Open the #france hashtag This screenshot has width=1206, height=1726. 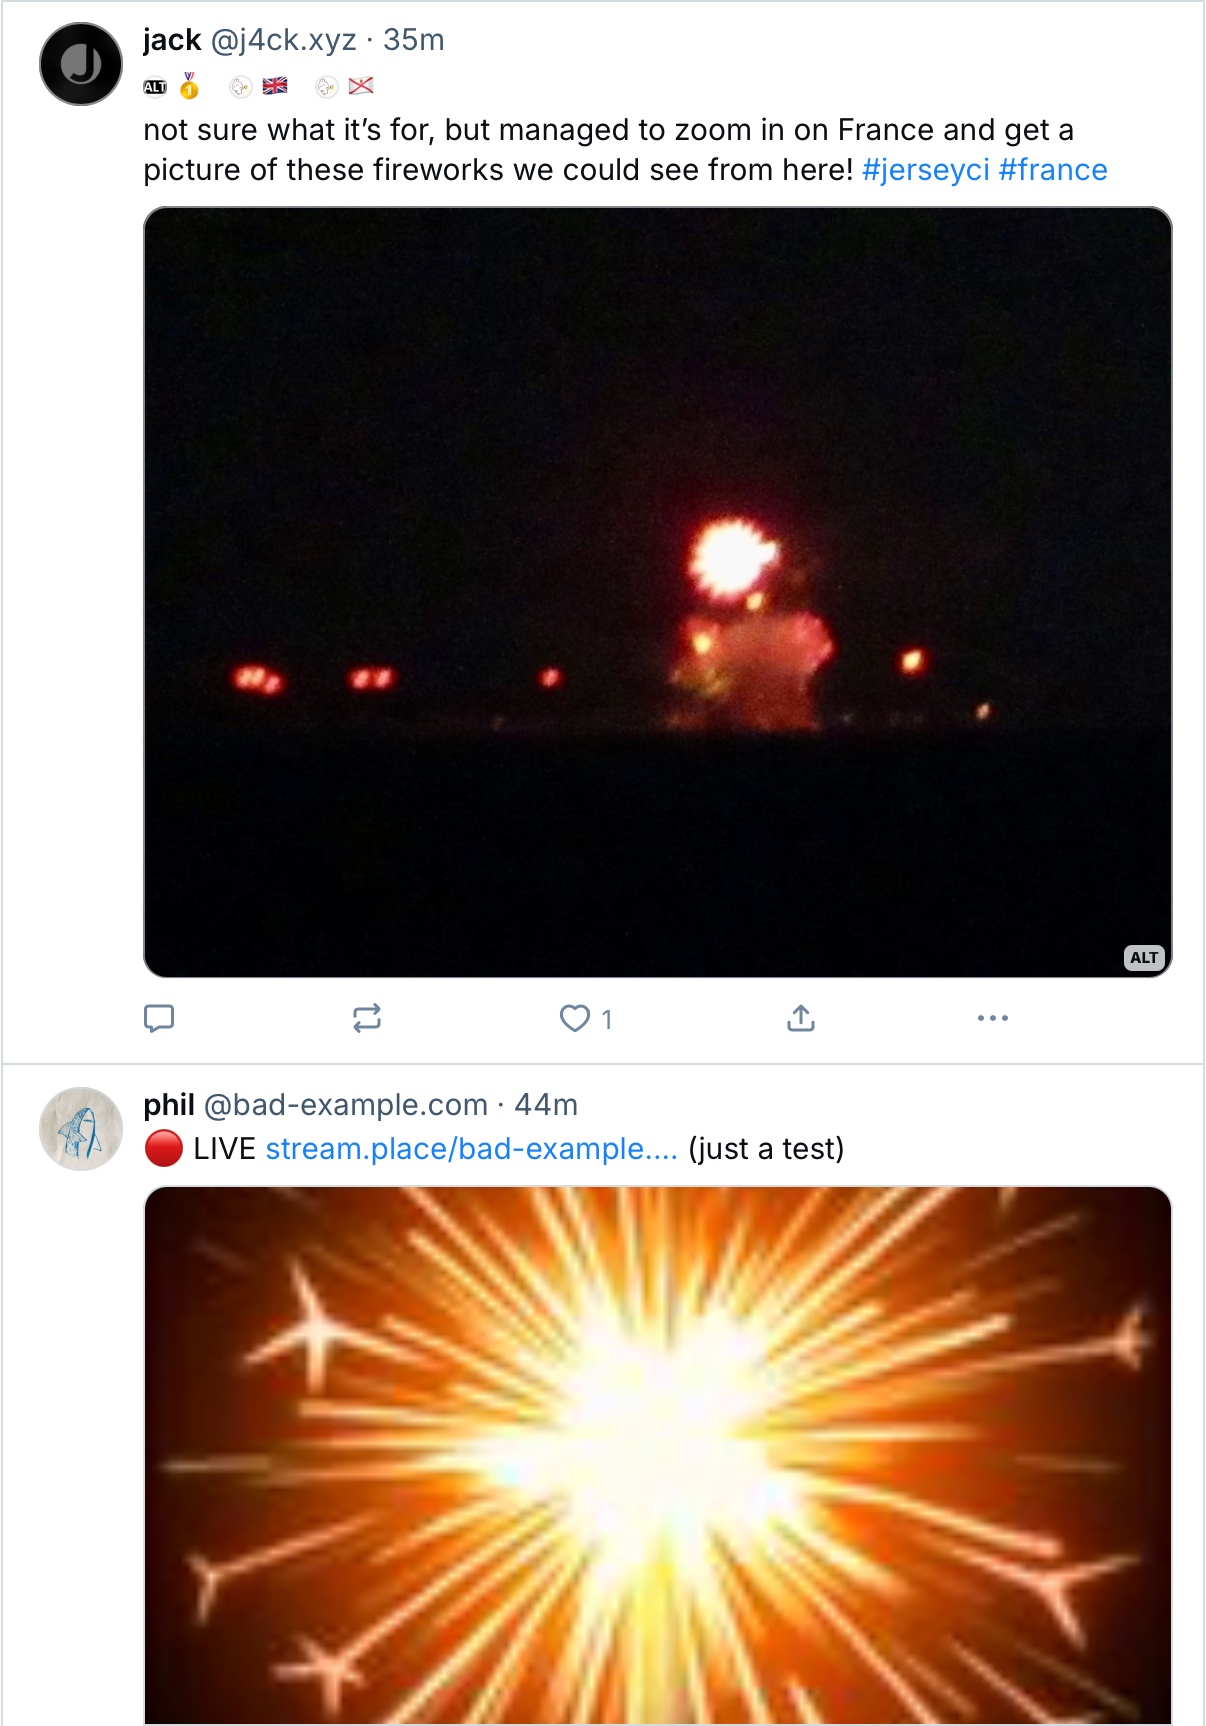tap(1053, 170)
